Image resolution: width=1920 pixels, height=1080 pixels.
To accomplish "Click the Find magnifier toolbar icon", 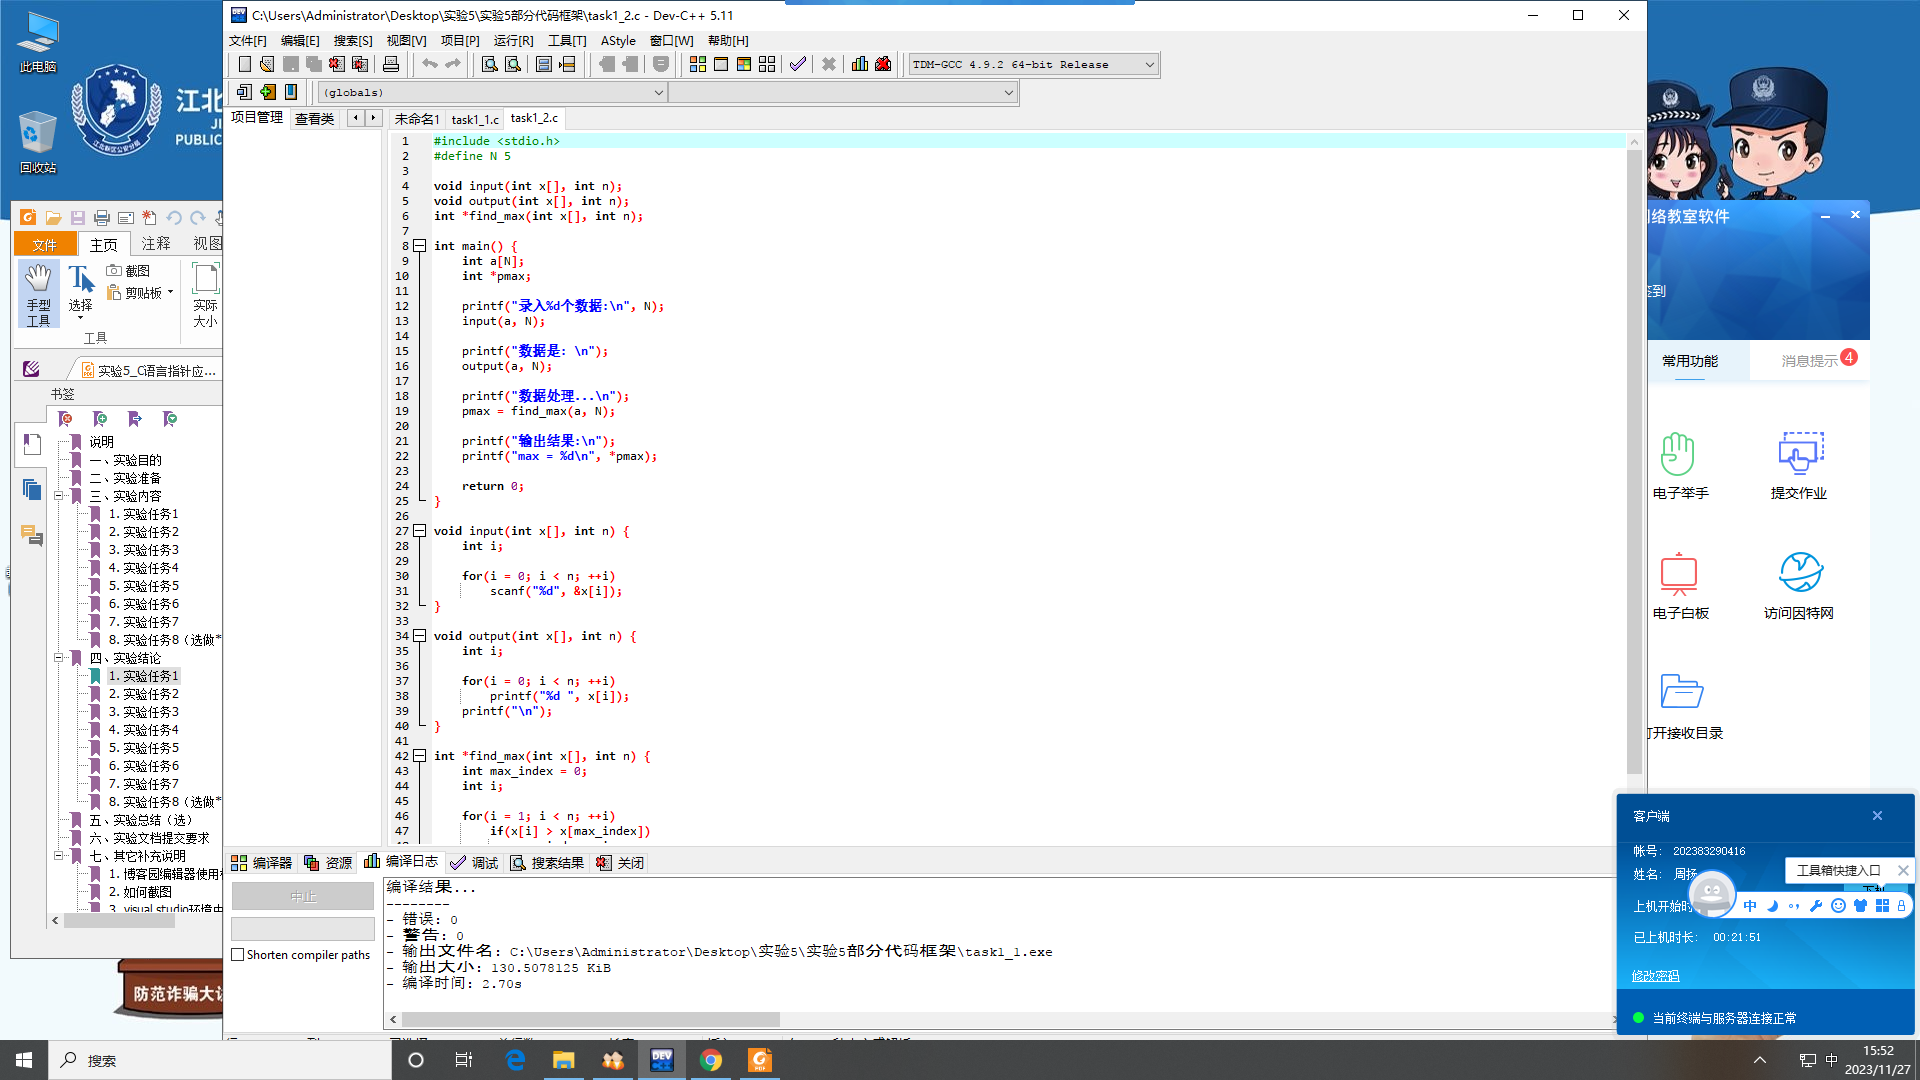I will tap(489, 64).
